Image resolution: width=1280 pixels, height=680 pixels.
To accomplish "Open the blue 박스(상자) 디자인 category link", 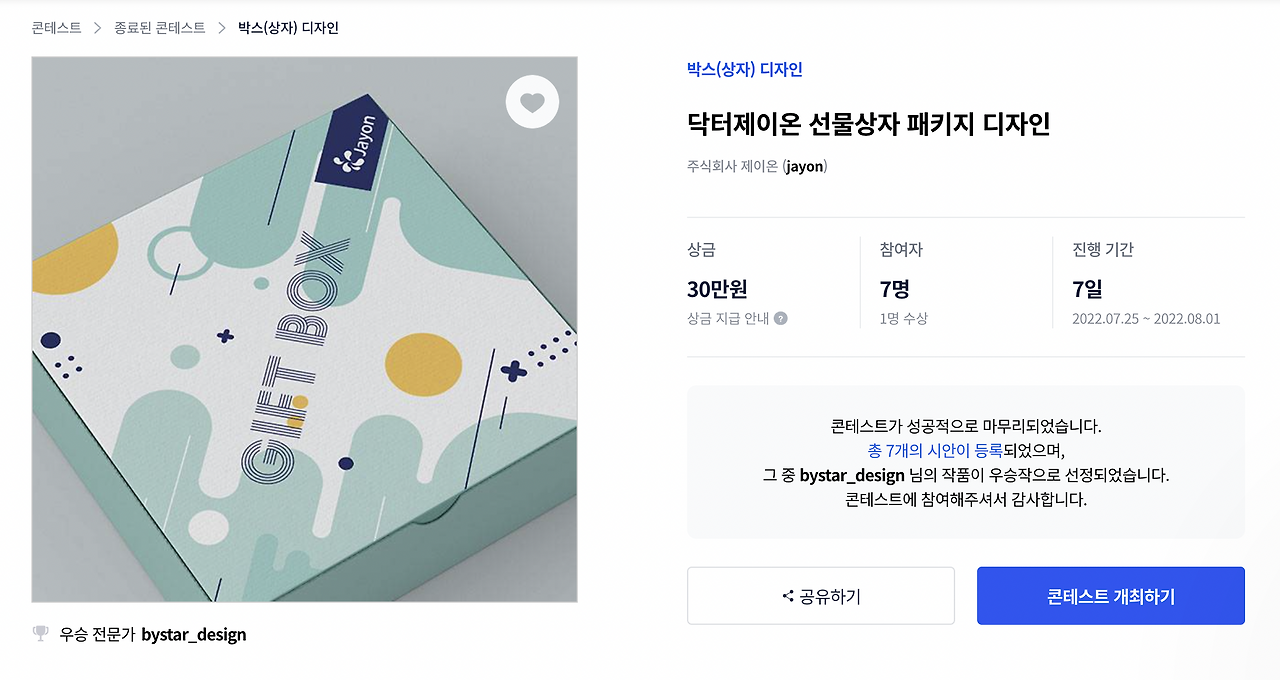I will click(x=743, y=68).
